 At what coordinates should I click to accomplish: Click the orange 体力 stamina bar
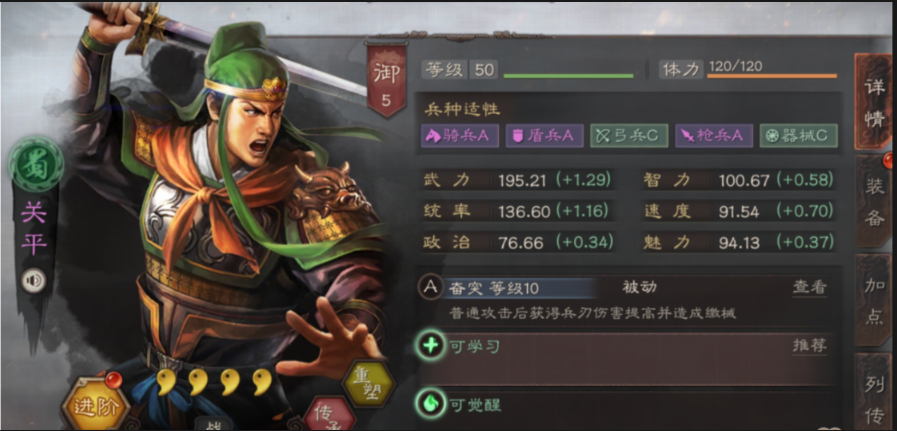772,76
